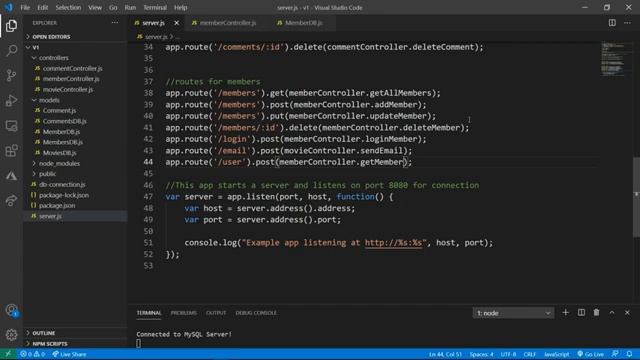Open errors and warnings count in status bar
The height and width of the screenshot is (360, 640).
pyautogui.click(x=33, y=354)
